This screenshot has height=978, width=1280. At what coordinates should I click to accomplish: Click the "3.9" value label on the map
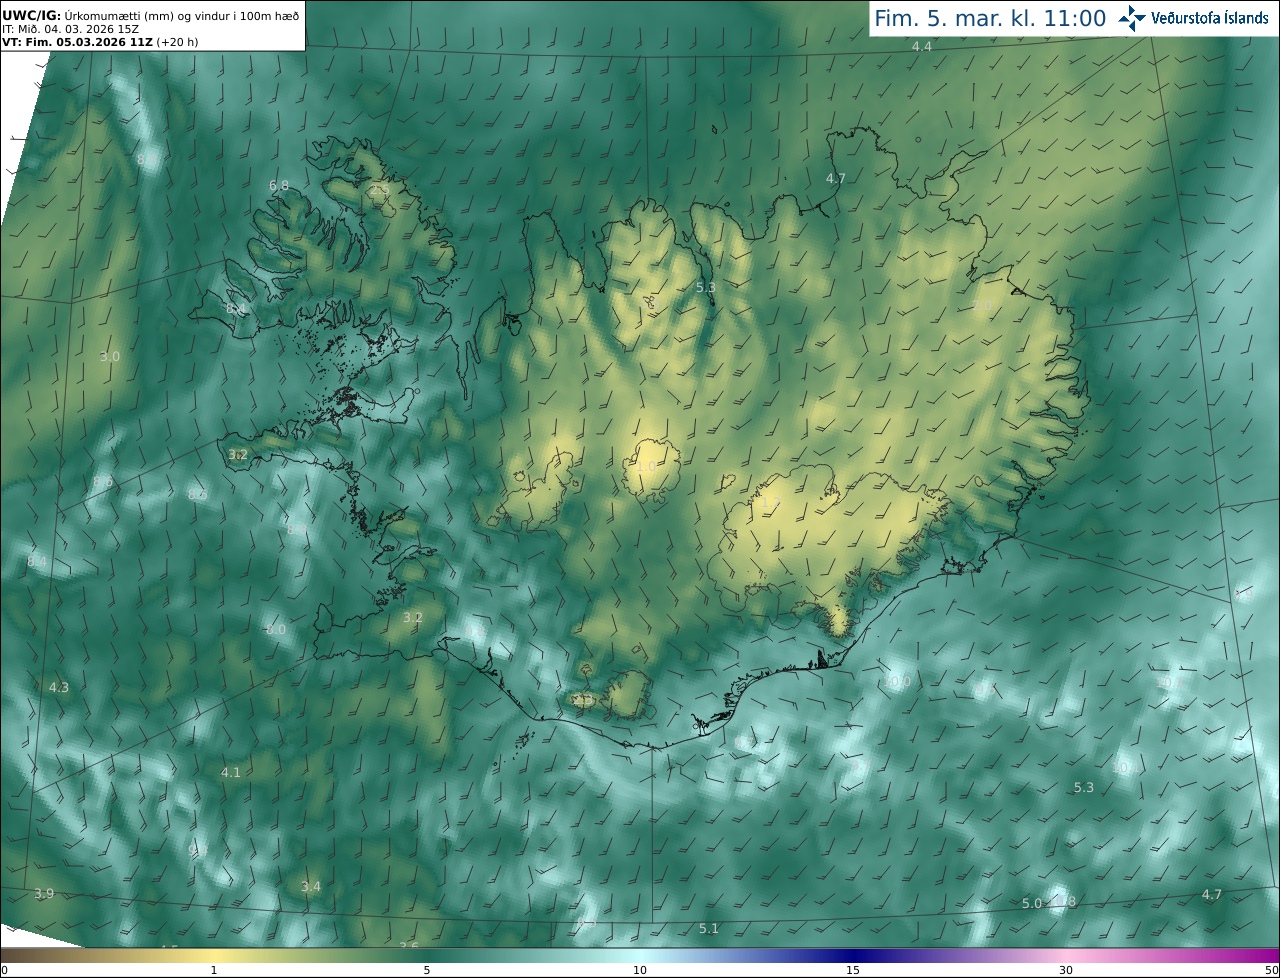coord(44,893)
